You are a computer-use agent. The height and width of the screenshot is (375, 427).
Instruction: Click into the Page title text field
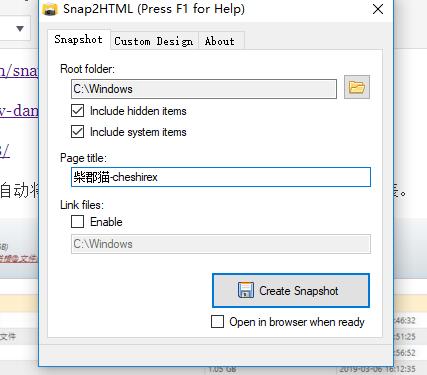(x=221, y=177)
